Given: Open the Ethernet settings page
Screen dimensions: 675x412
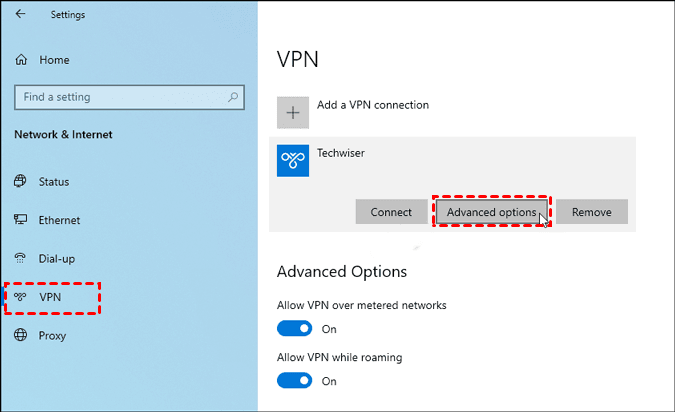Looking at the screenshot, I should 59,220.
